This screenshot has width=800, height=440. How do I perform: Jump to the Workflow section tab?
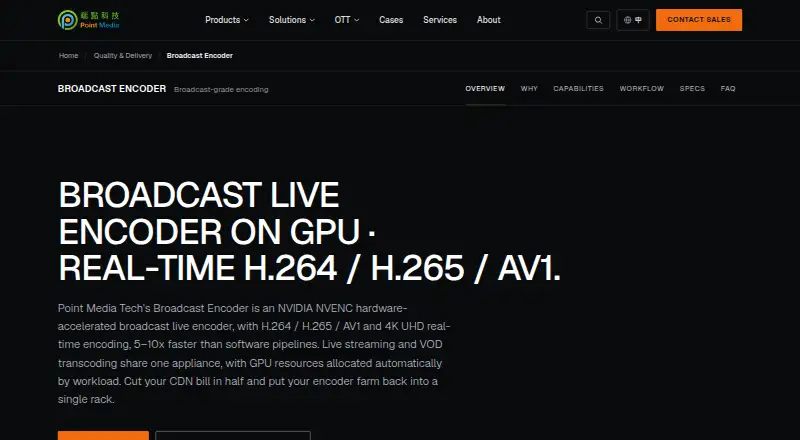[642, 88]
